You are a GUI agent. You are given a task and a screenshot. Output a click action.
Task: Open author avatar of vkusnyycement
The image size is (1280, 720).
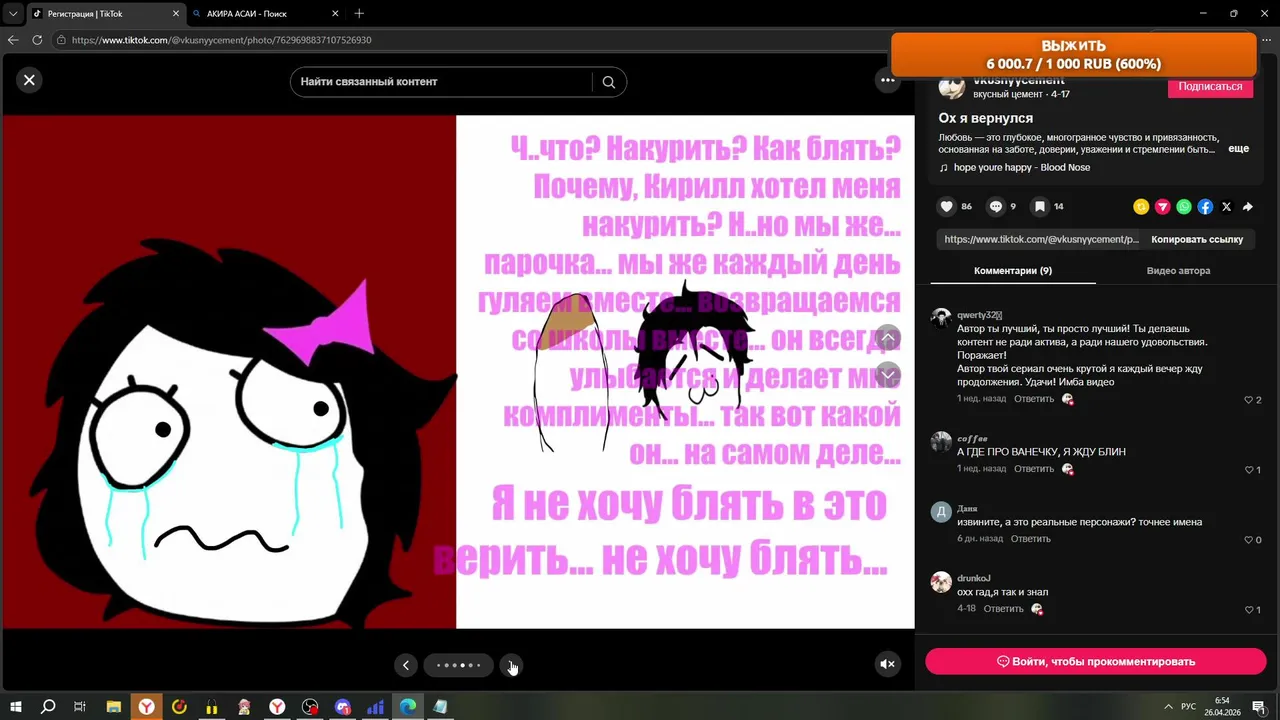coord(951,87)
